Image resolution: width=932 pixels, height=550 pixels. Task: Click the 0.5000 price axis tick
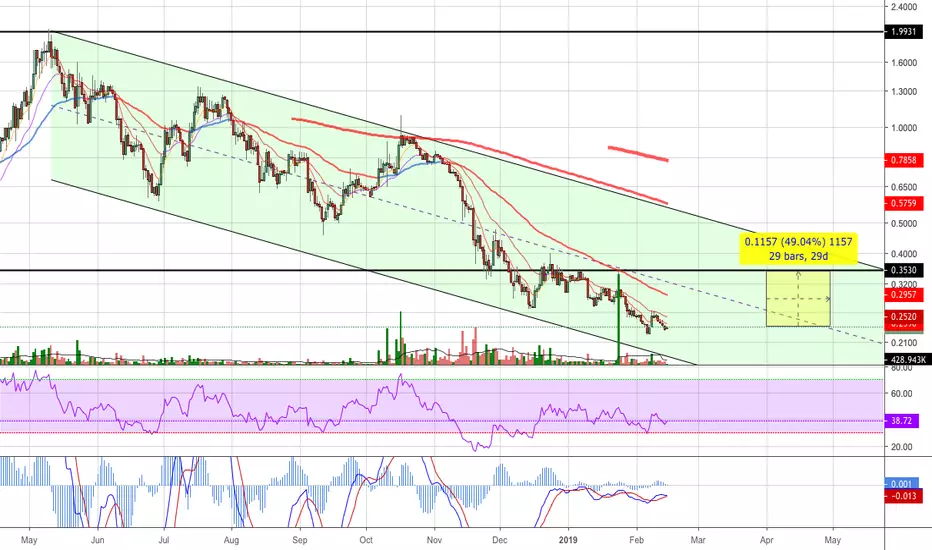[903, 224]
